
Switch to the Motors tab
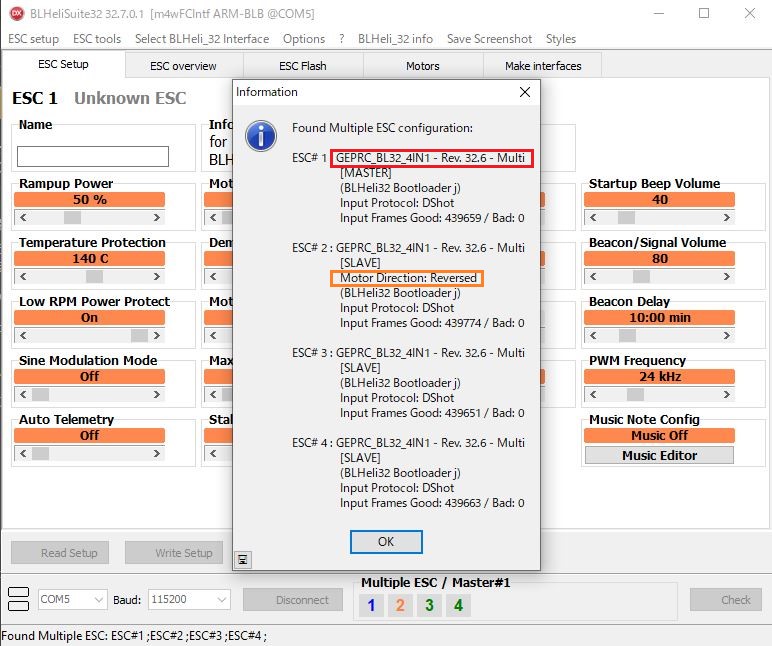click(423, 66)
